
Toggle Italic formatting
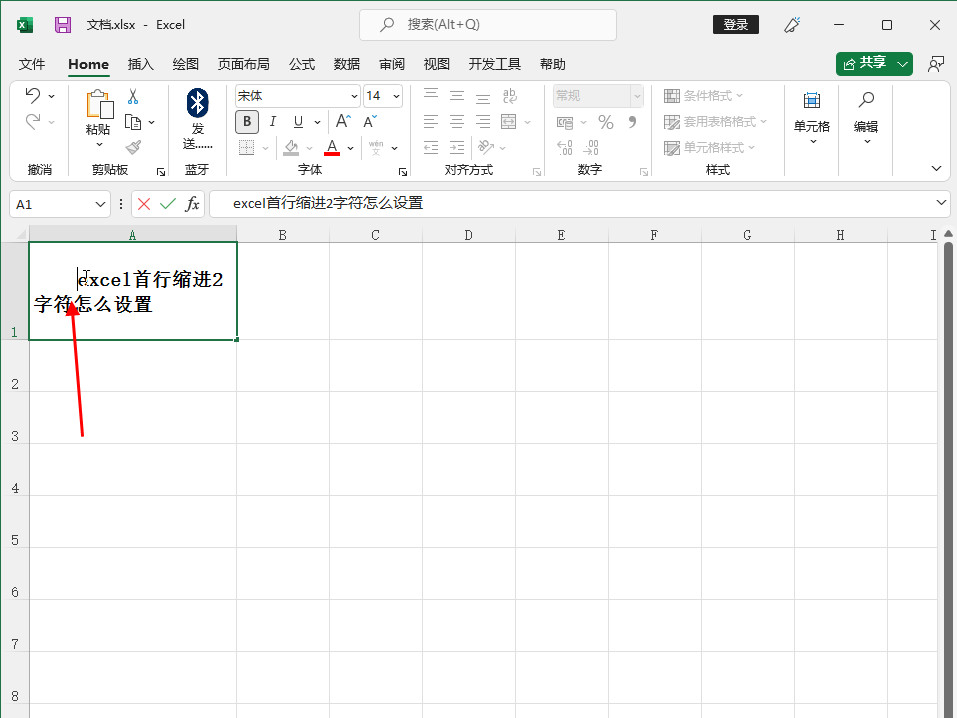(x=273, y=121)
